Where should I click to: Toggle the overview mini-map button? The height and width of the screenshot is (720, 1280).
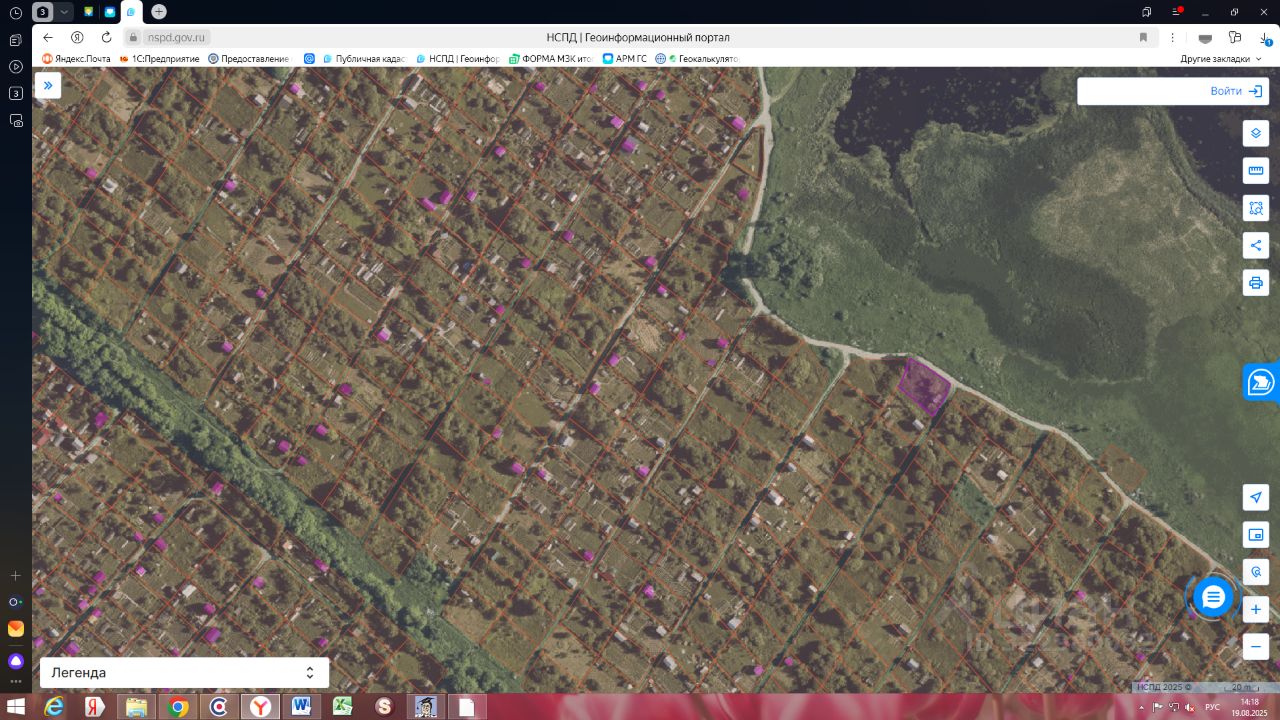(x=1256, y=535)
